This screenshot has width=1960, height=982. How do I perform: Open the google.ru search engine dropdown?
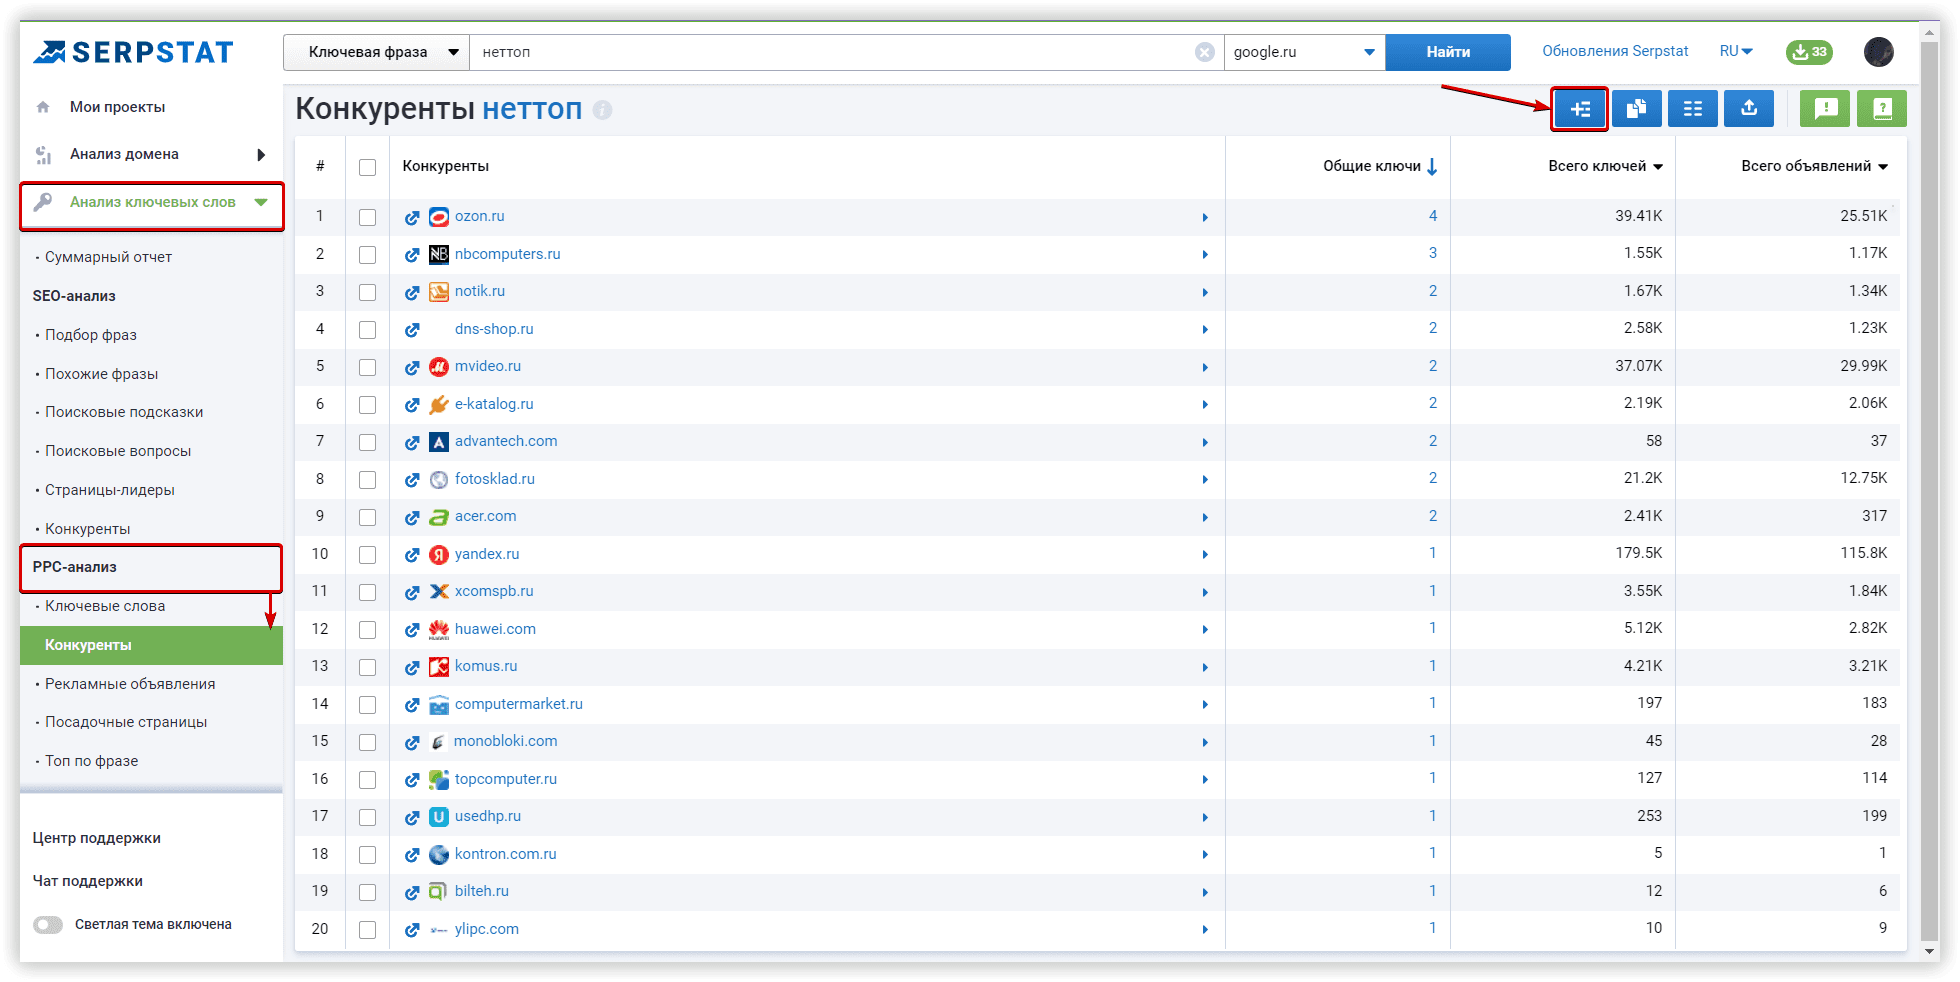pos(1305,52)
